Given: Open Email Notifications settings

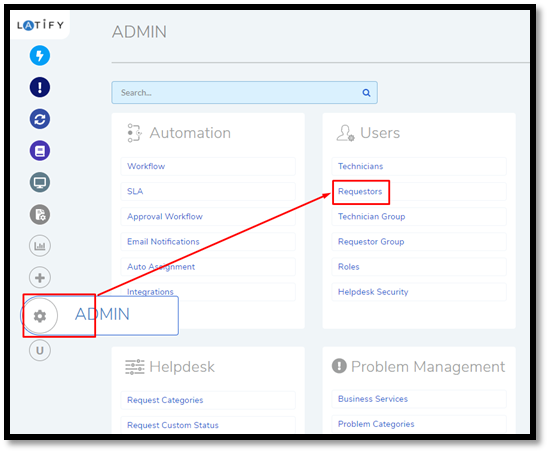Looking at the screenshot, I should pos(163,242).
